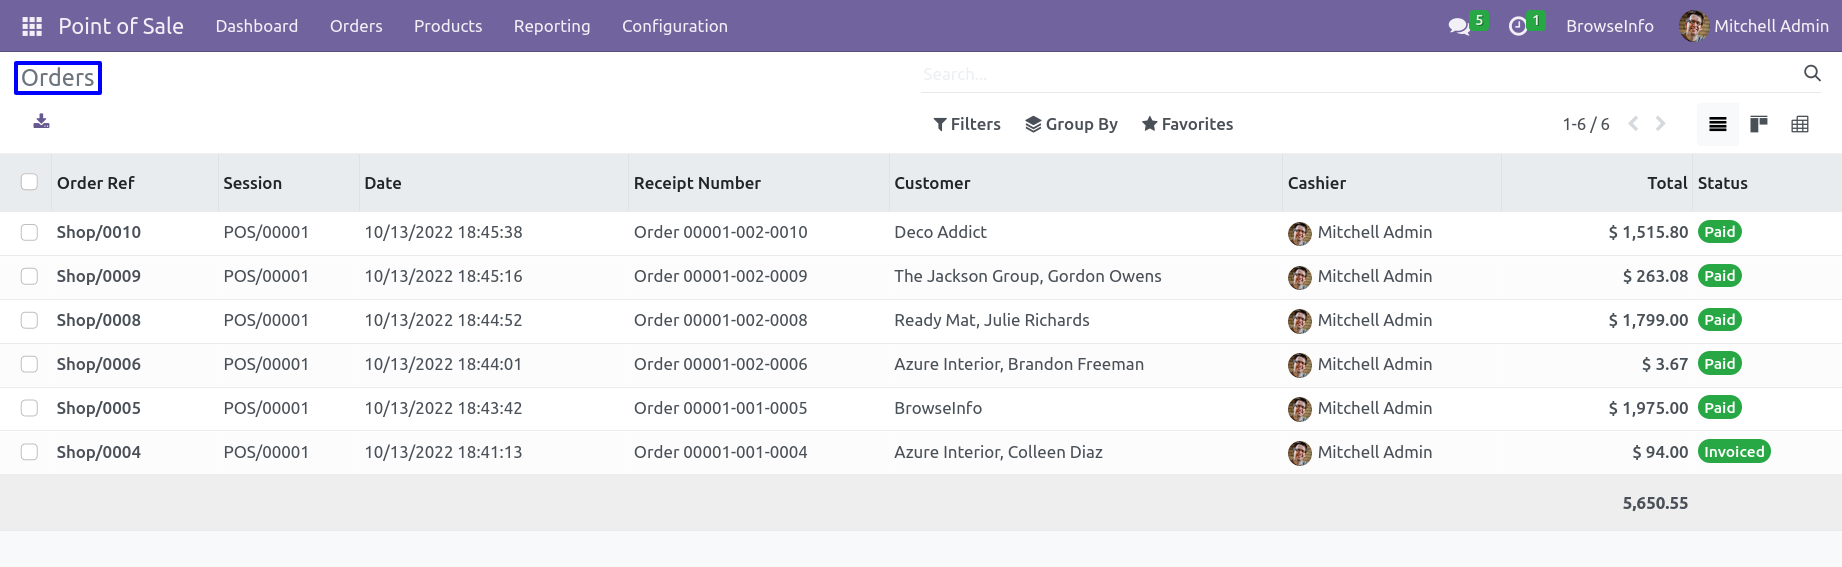The image size is (1842, 567).
Task: Tick the select-all header checkbox
Action: (29, 182)
